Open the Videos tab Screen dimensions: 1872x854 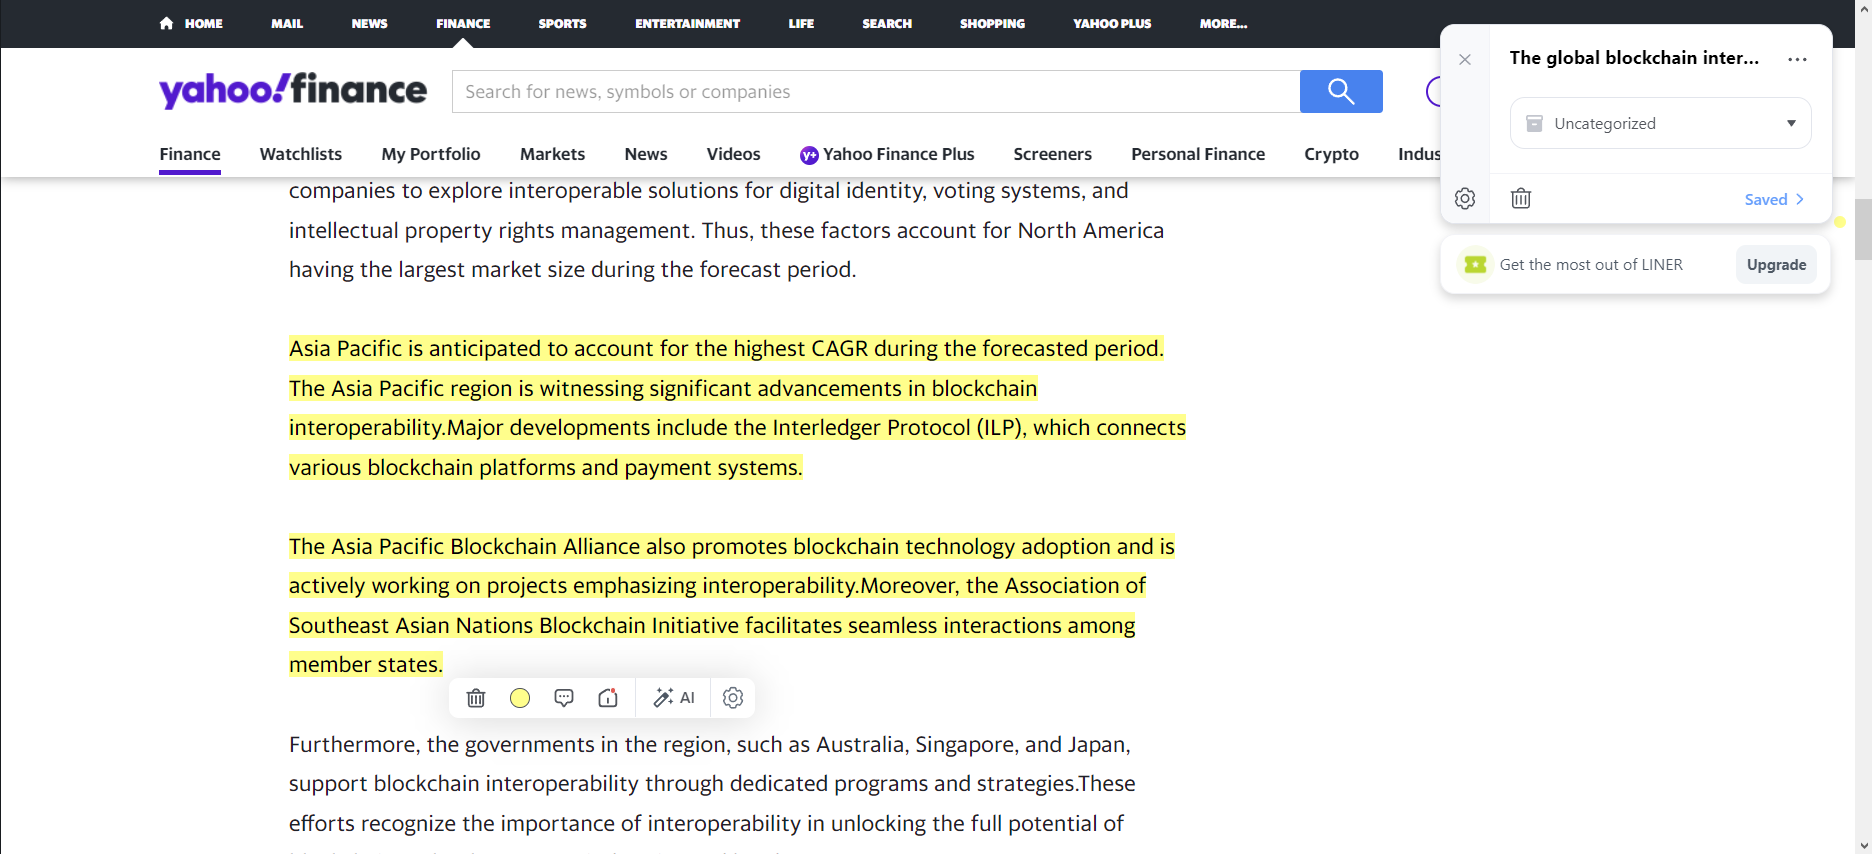click(x=733, y=154)
